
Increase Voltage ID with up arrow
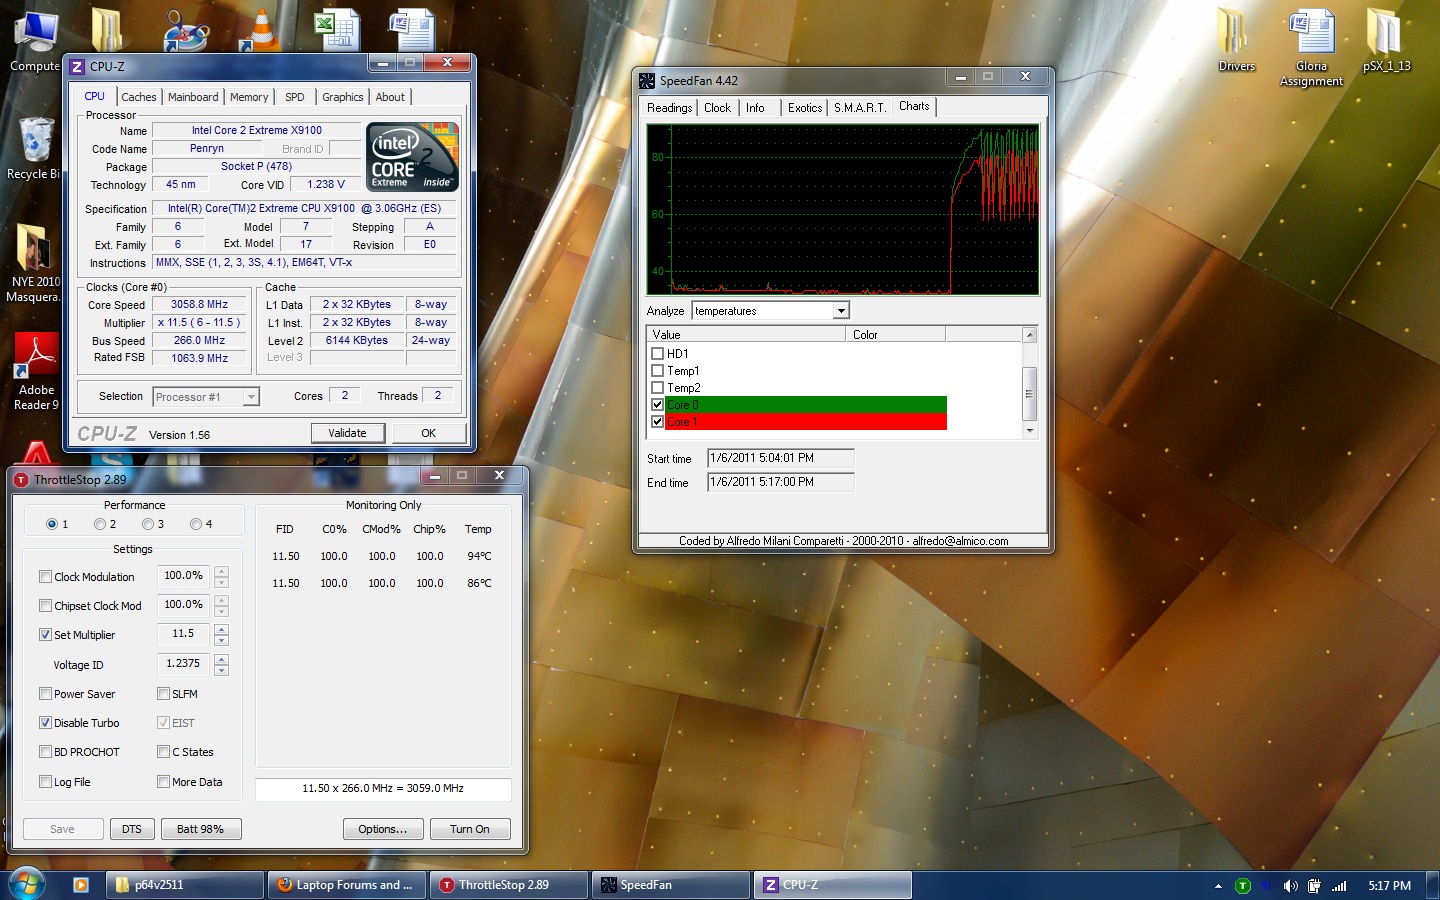coord(222,658)
